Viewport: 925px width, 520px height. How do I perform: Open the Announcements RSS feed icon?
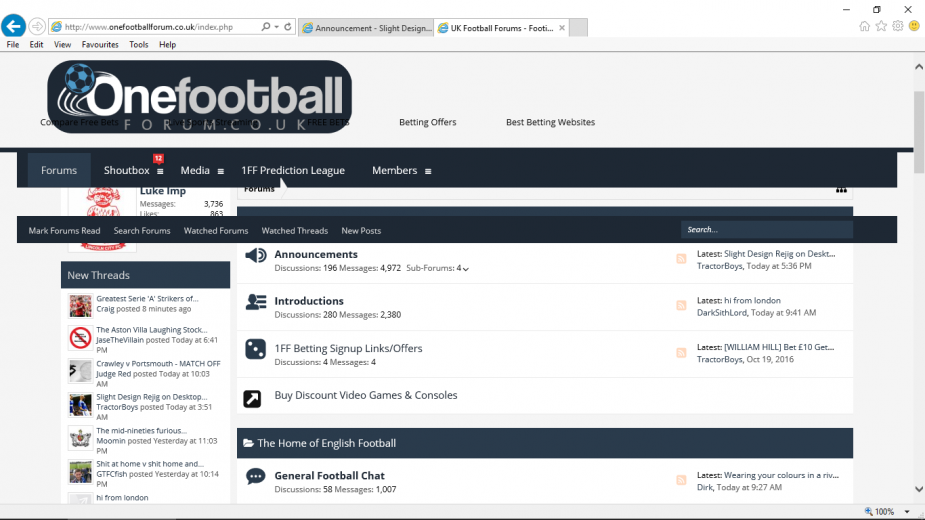[x=681, y=259]
